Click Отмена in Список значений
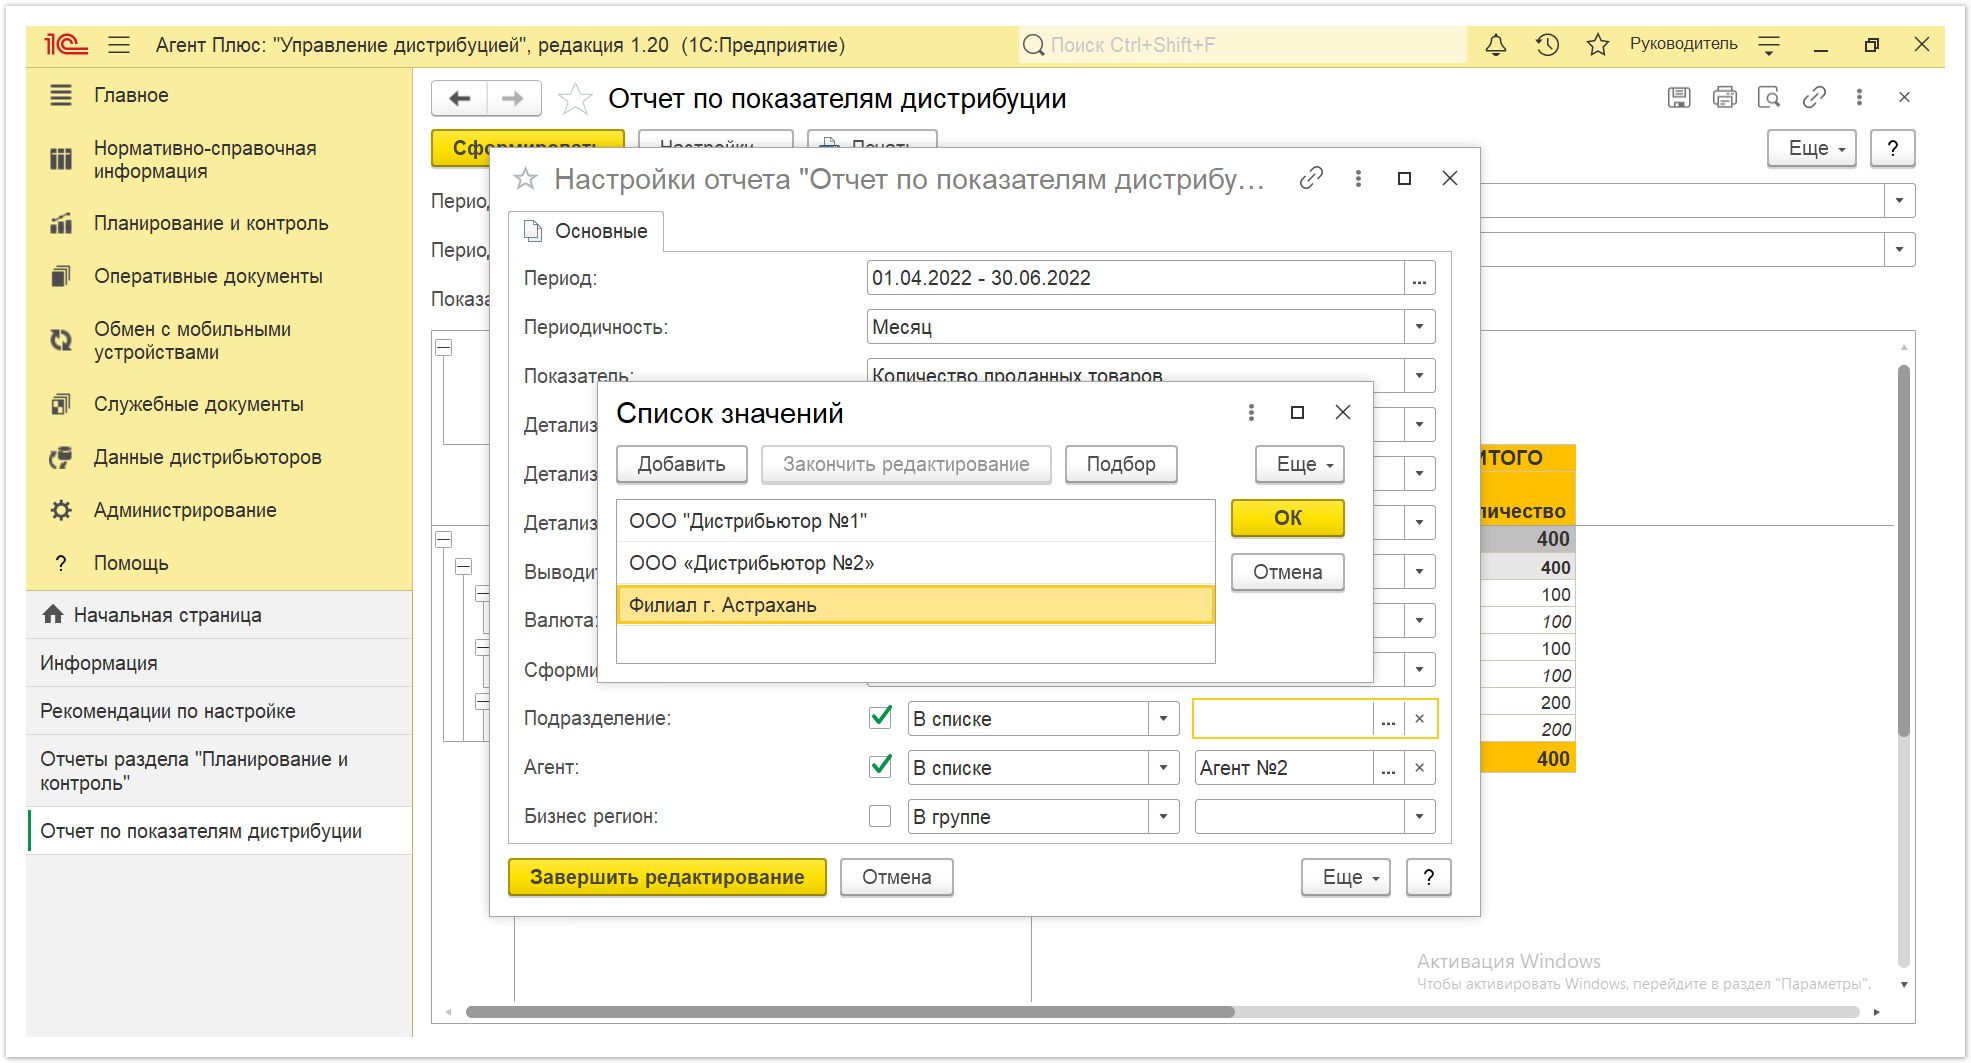1971x1063 pixels. tap(1288, 572)
